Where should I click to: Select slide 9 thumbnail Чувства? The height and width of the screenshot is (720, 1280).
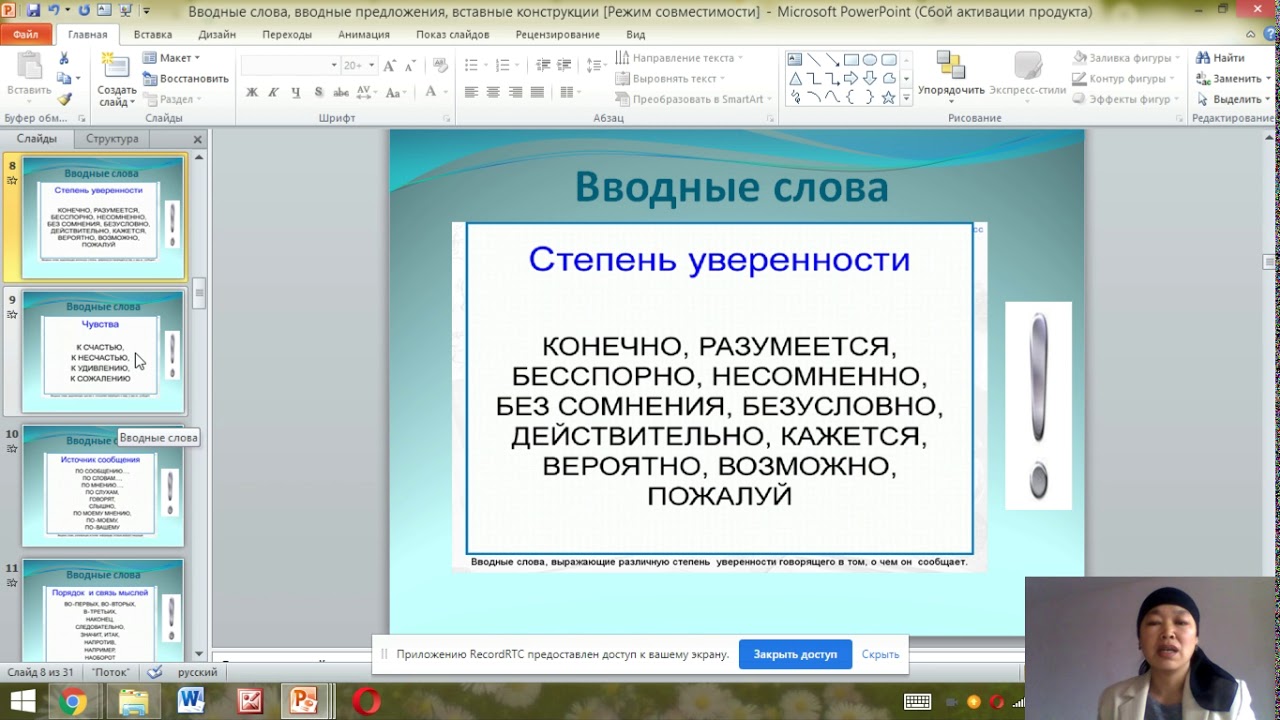tap(103, 352)
